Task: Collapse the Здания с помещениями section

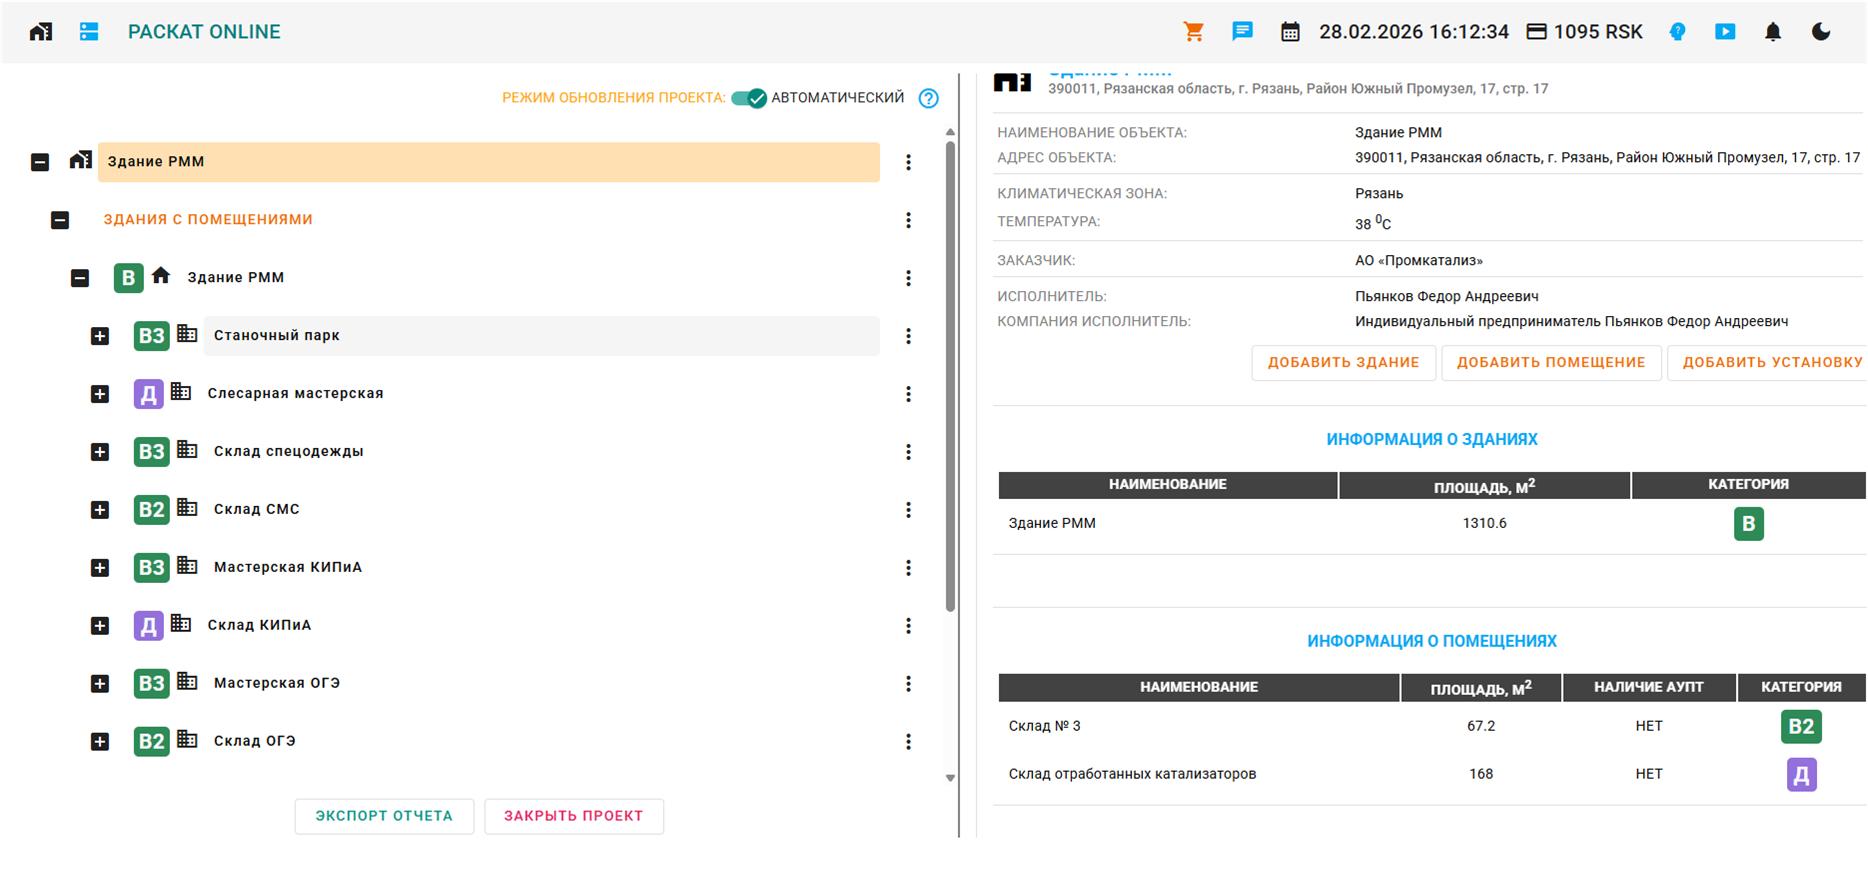Action: click(x=60, y=220)
